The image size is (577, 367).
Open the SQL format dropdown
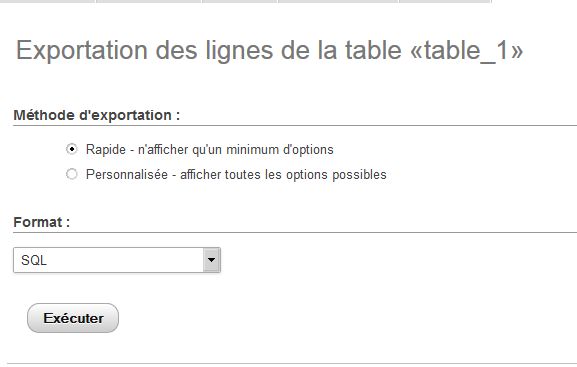pyautogui.click(x=117, y=260)
